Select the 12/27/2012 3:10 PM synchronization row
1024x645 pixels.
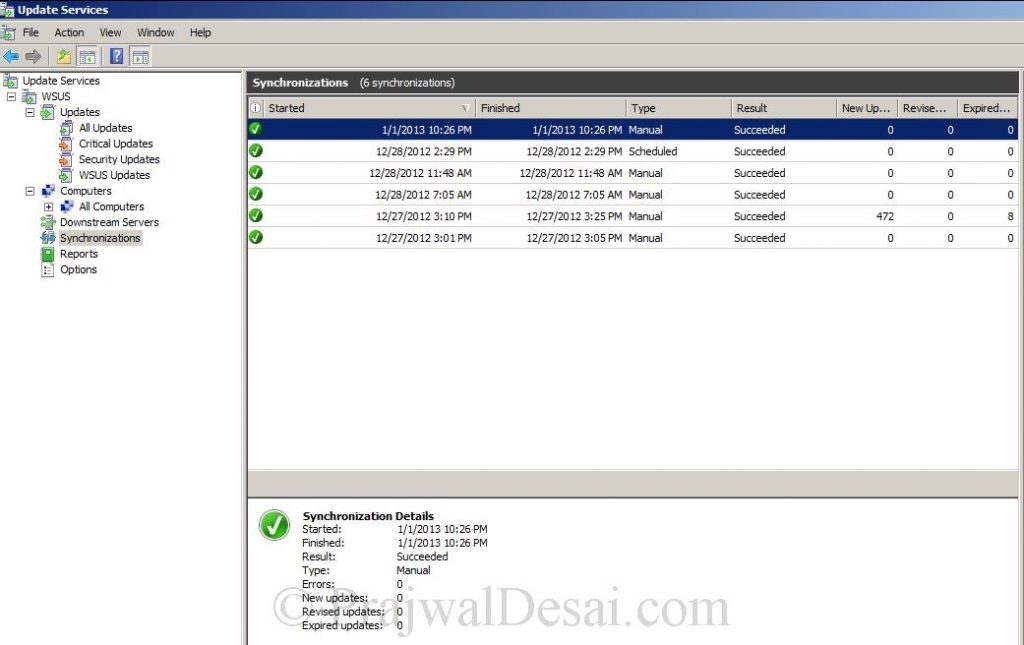click(632, 216)
